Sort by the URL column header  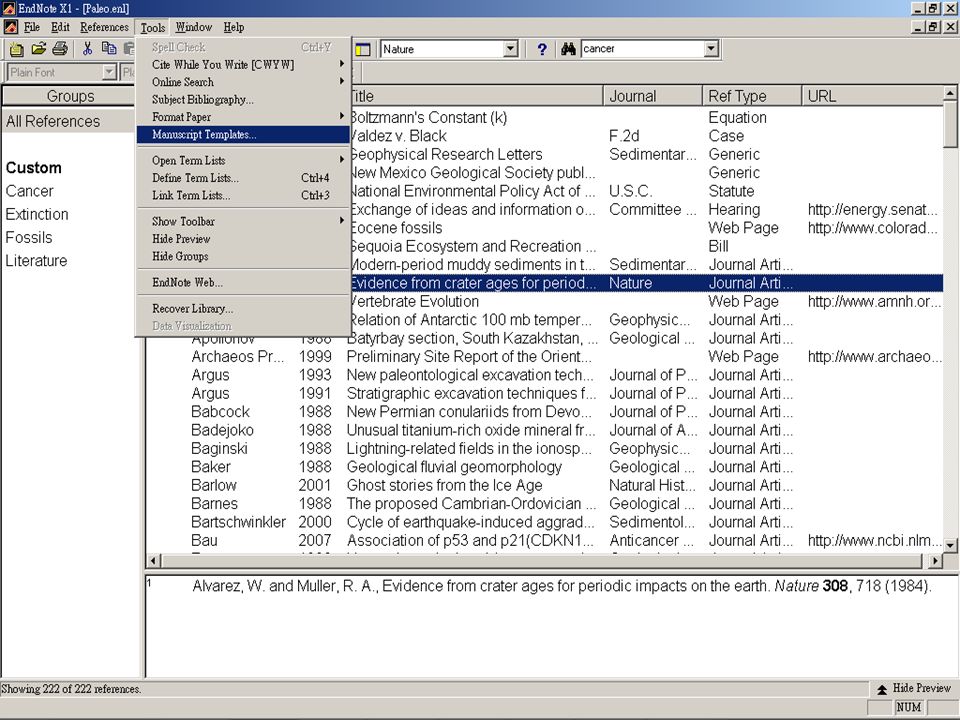click(x=872, y=96)
